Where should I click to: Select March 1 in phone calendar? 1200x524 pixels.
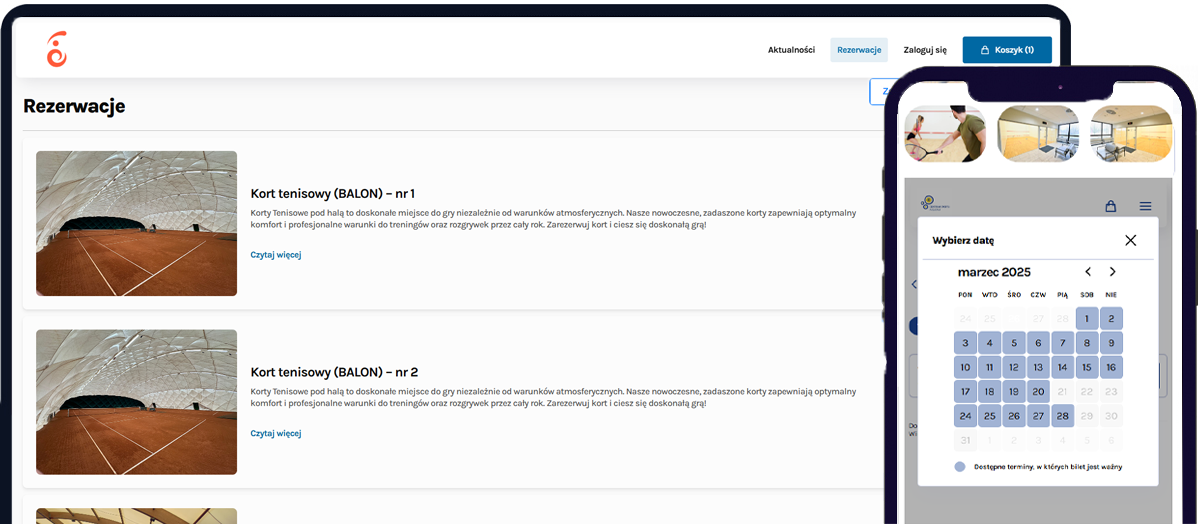point(1087,319)
